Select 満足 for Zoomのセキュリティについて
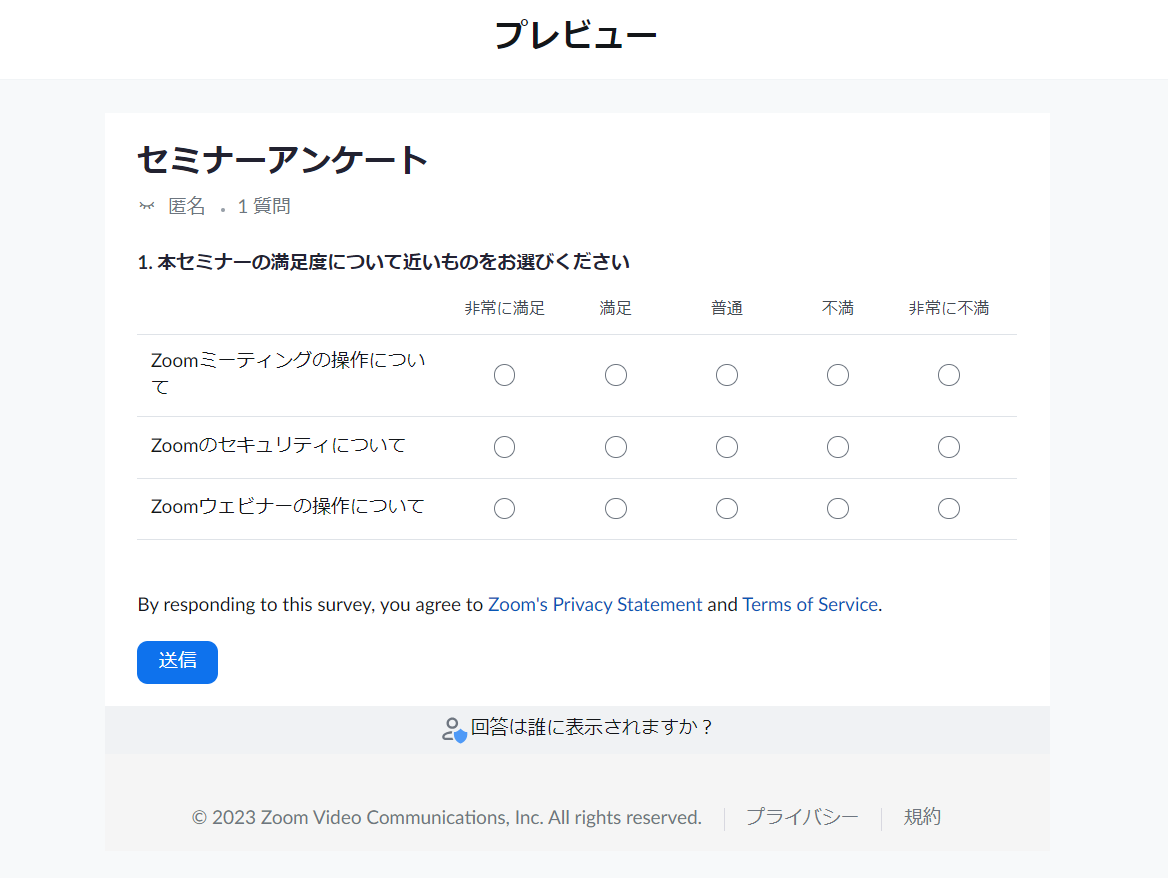The height and width of the screenshot is (878, 1168). 615,447
